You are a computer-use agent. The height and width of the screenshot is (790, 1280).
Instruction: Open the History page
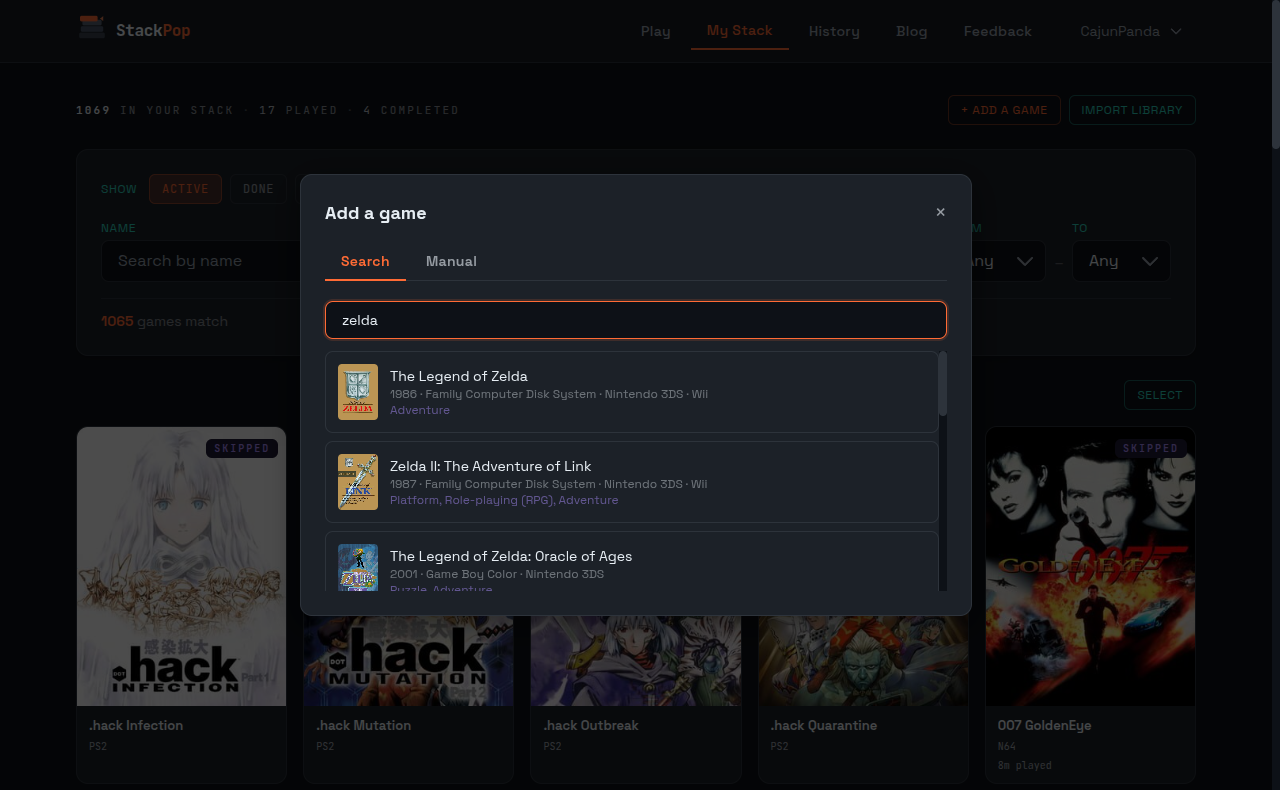834,31
